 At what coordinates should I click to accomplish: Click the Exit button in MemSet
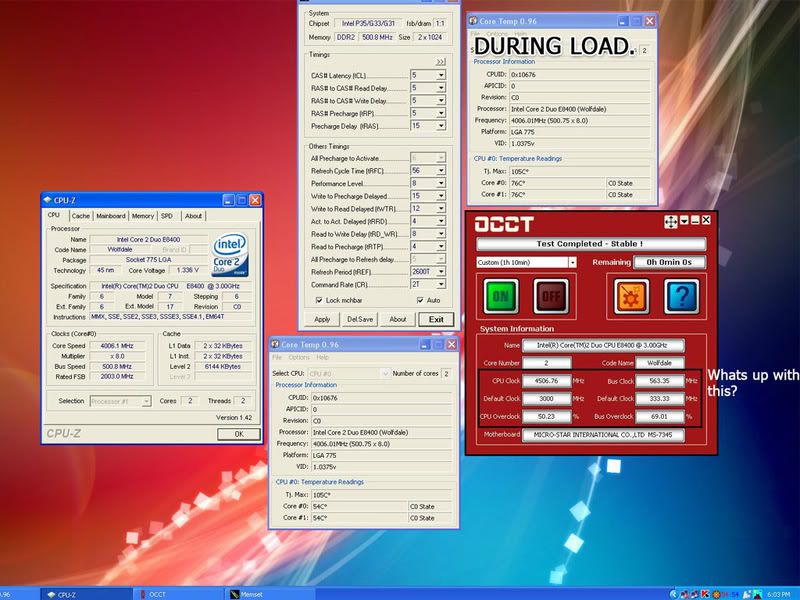pos(436,319)
